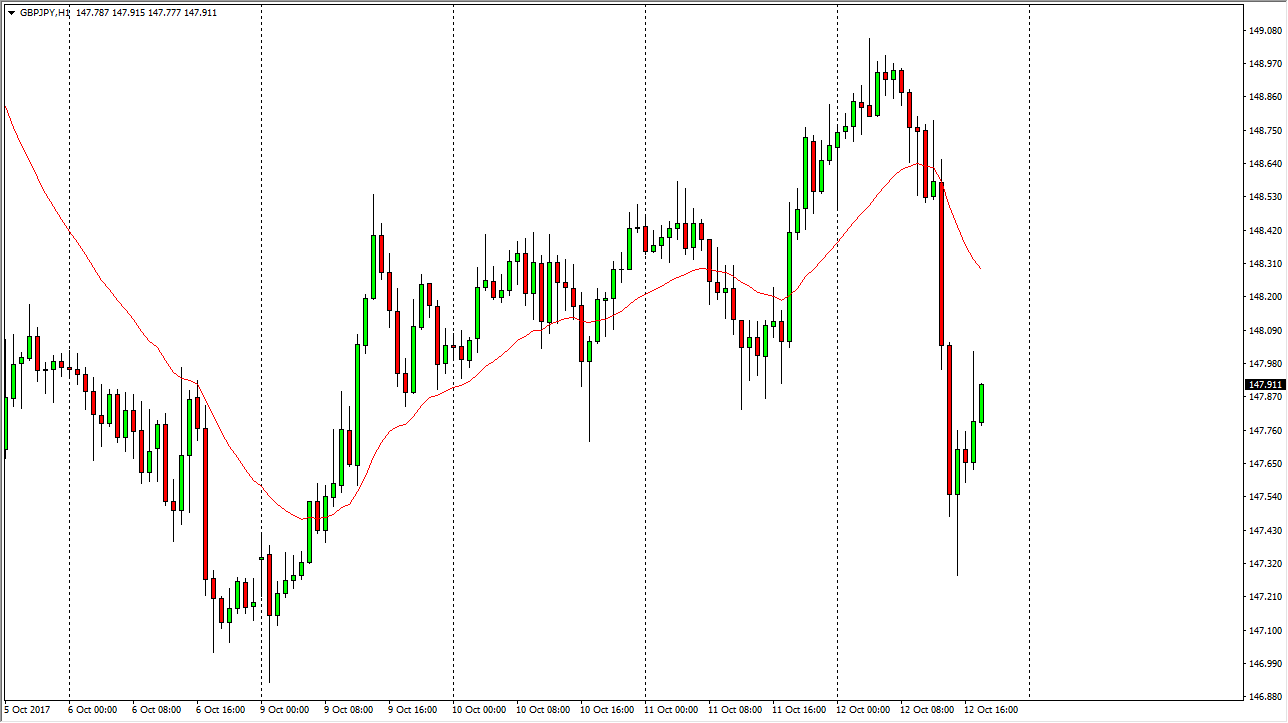Click the 148.090 price scale label
The image size is (1288, 723).
point(1264,331)
